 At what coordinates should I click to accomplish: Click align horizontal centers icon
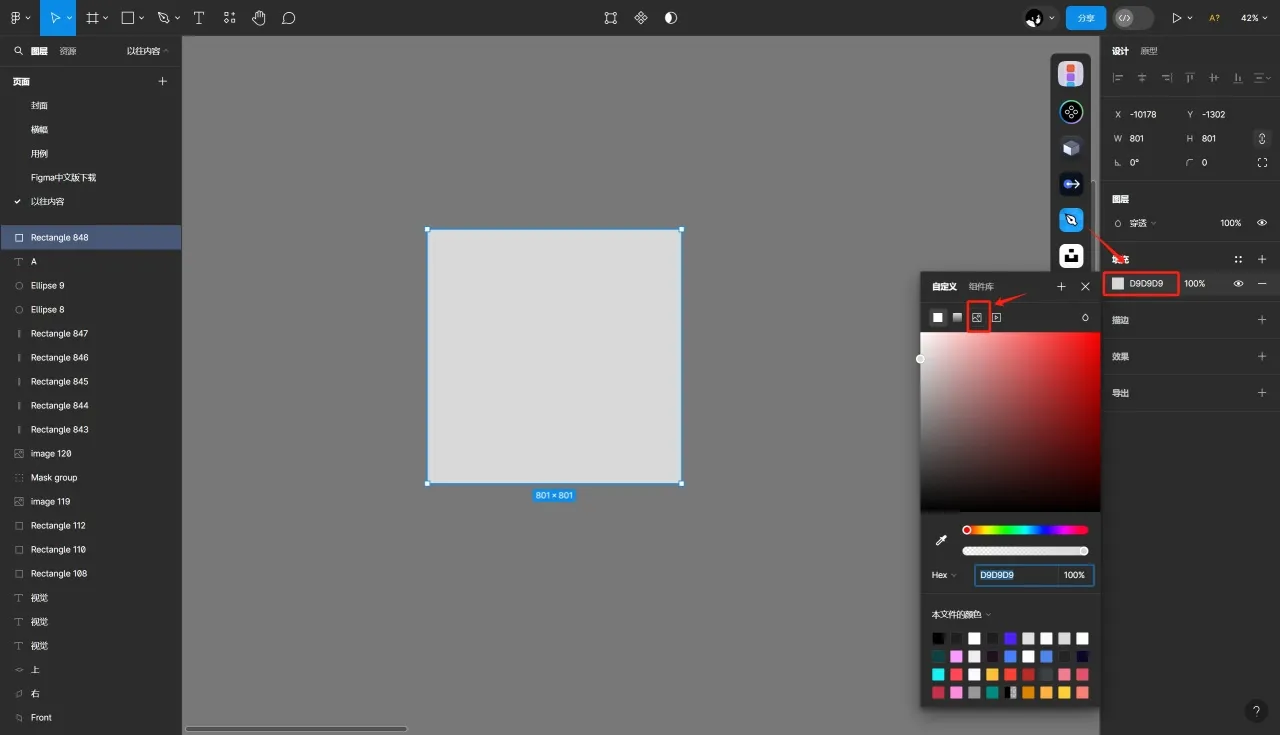1142,77
